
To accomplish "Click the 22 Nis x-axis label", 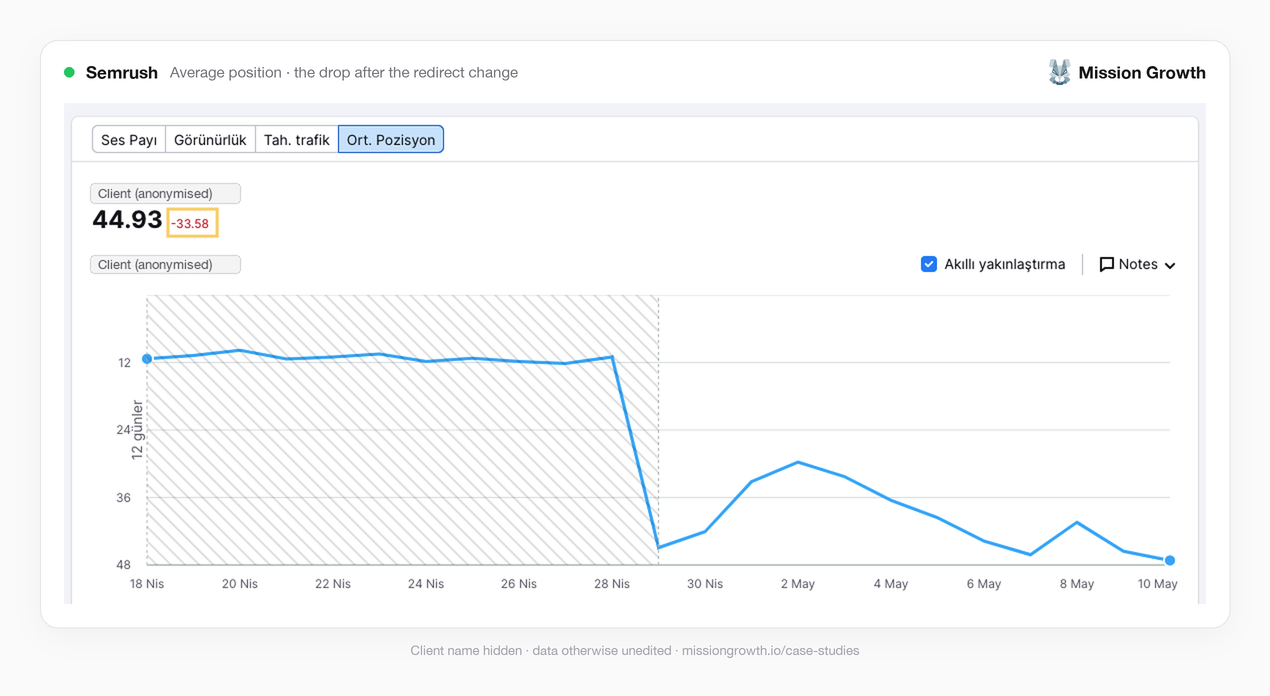I will click(333, 584).
